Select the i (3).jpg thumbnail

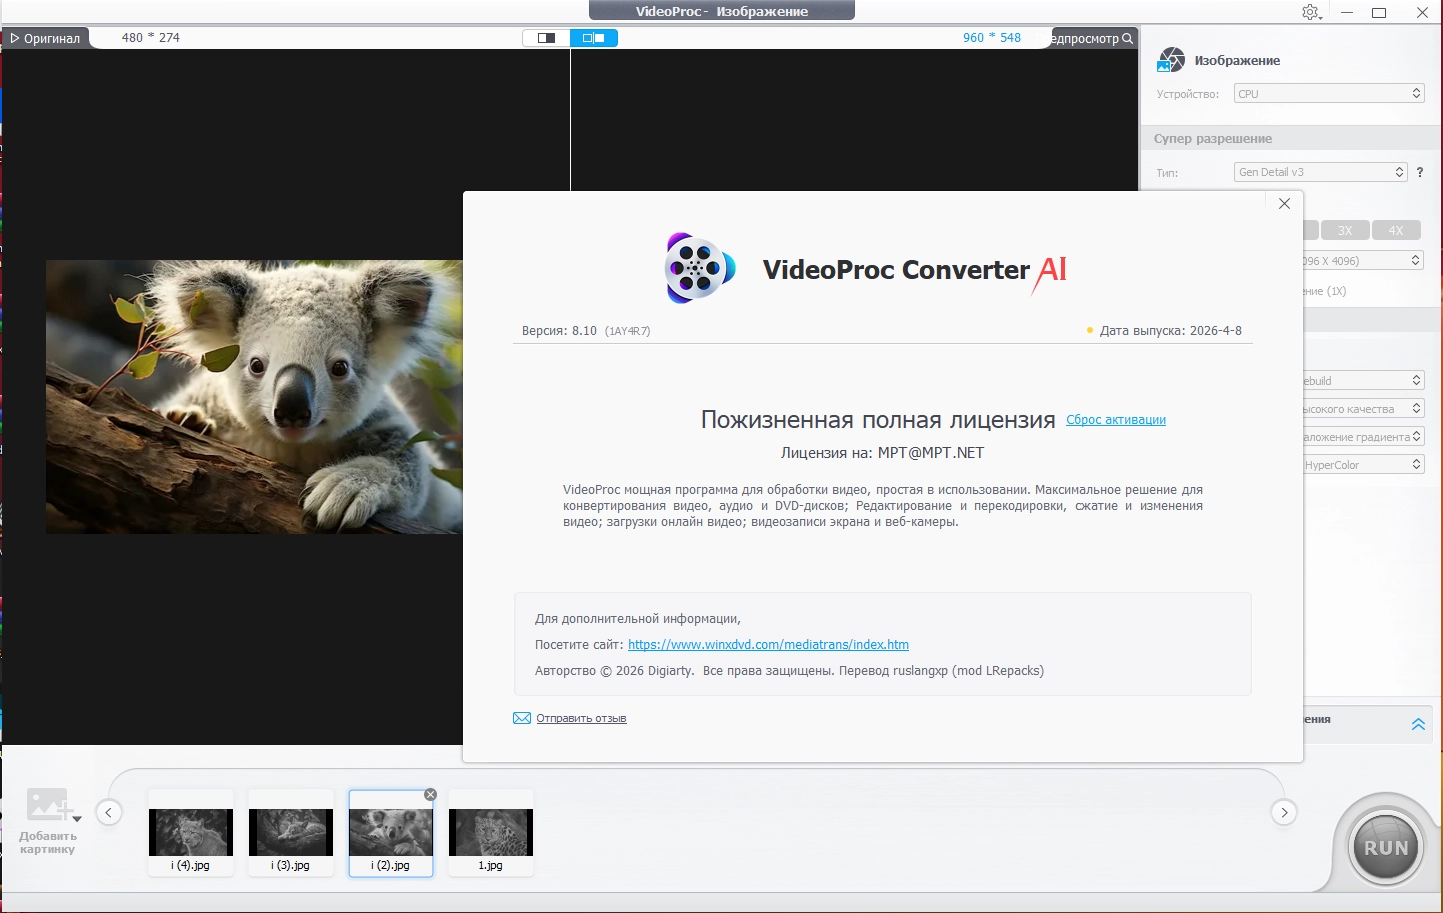click(x=291, y=832)
